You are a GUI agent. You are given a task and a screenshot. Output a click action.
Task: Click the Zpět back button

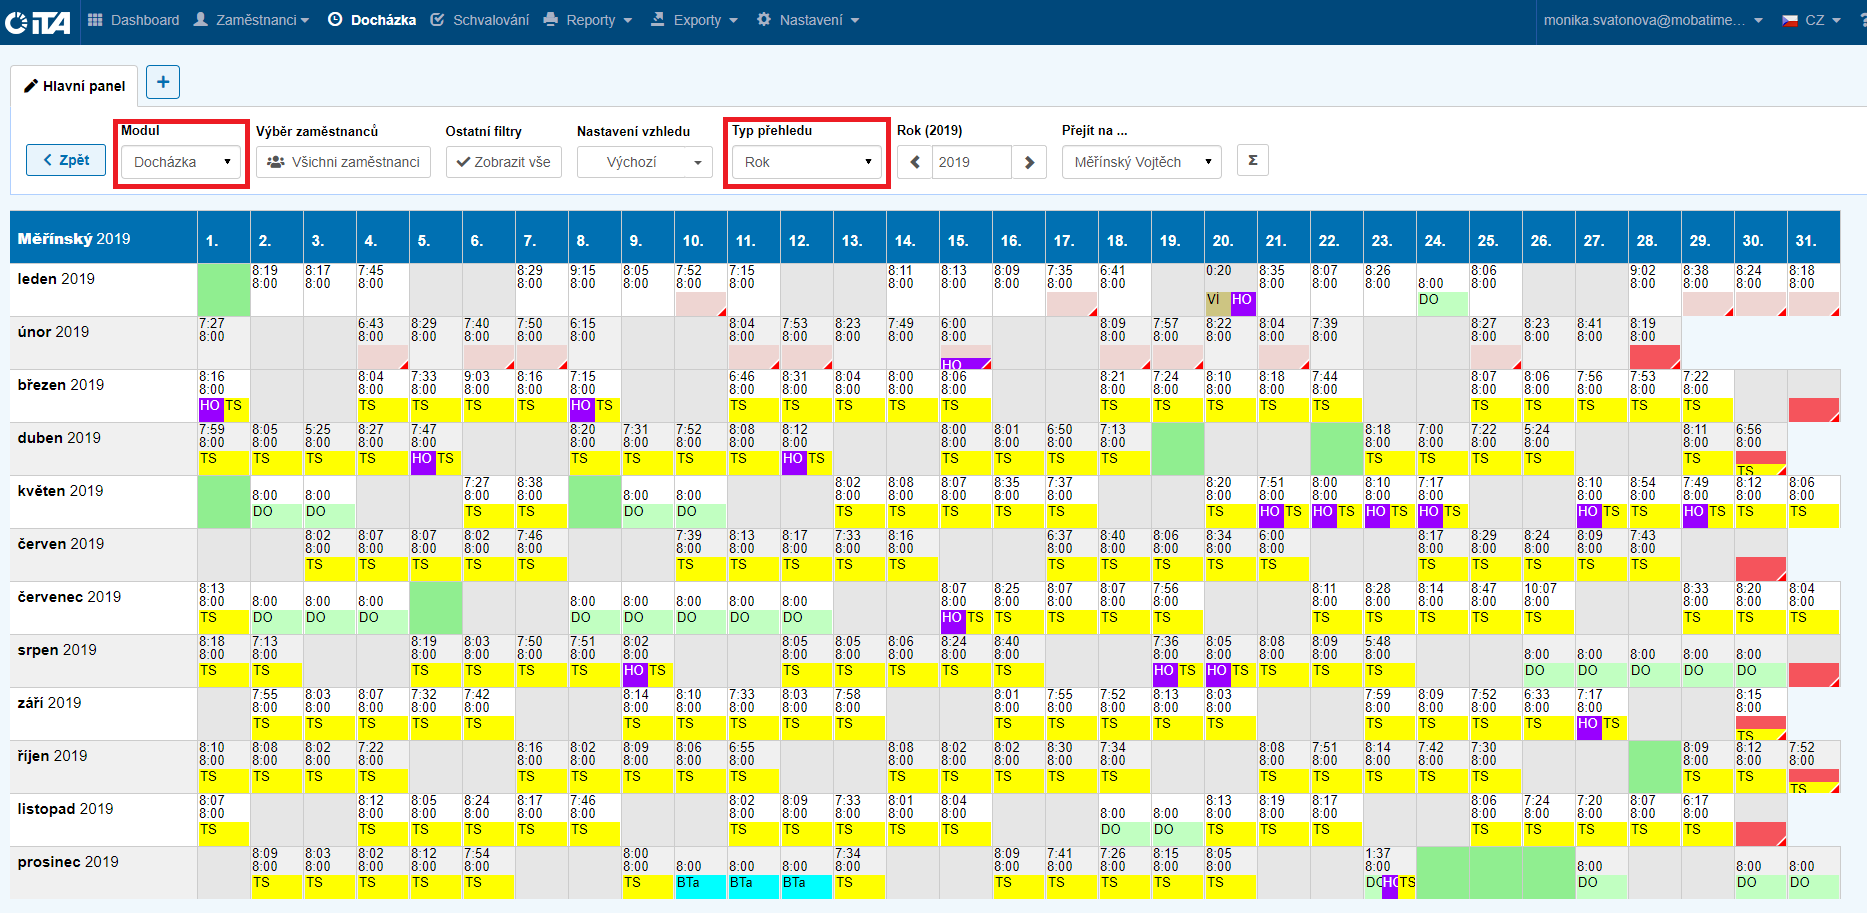click(x=66, y=160)
